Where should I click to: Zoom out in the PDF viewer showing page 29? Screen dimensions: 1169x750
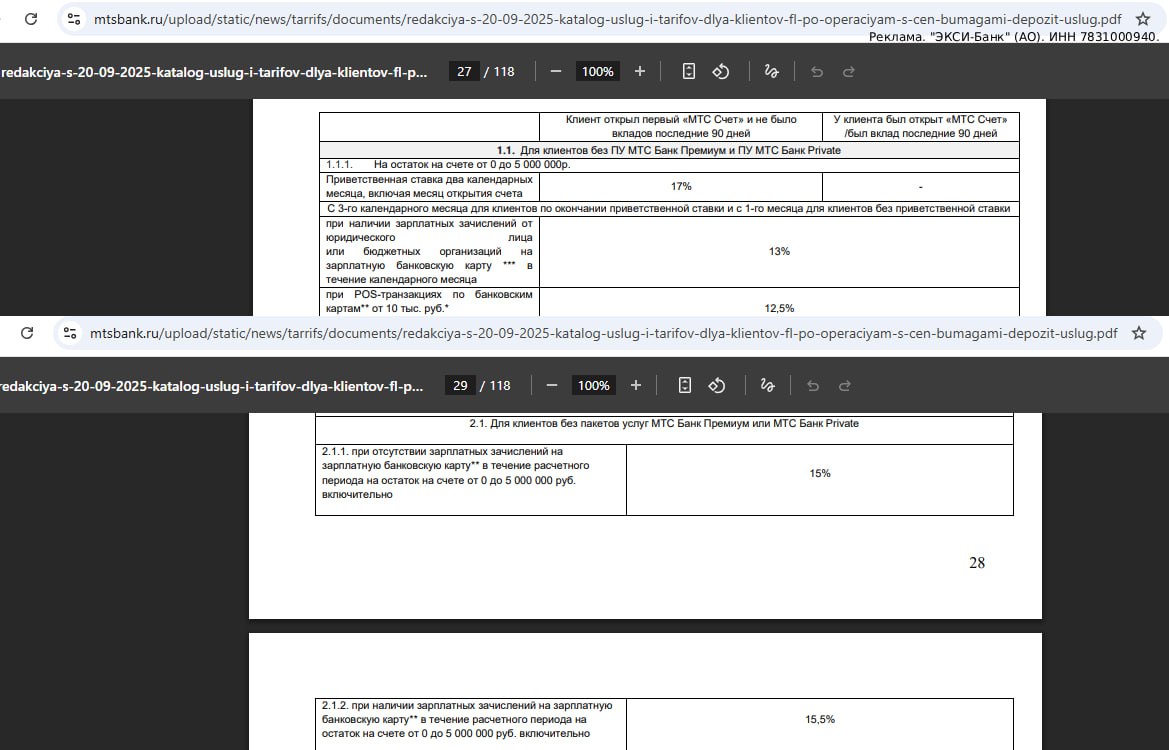click(x=552, y=385)
